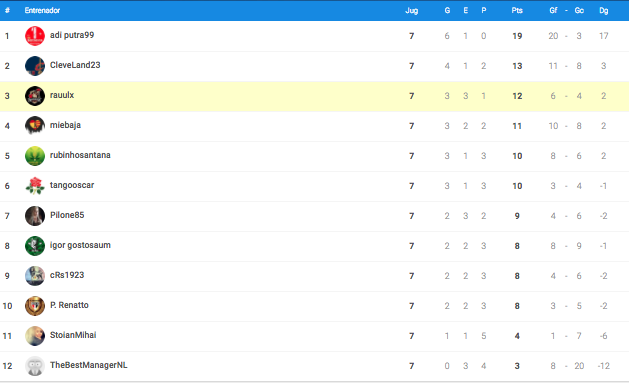The width and height of the screenshot is (629, 383).
Task: Select Pilone85's avatar picture
Action: (35, 216)
